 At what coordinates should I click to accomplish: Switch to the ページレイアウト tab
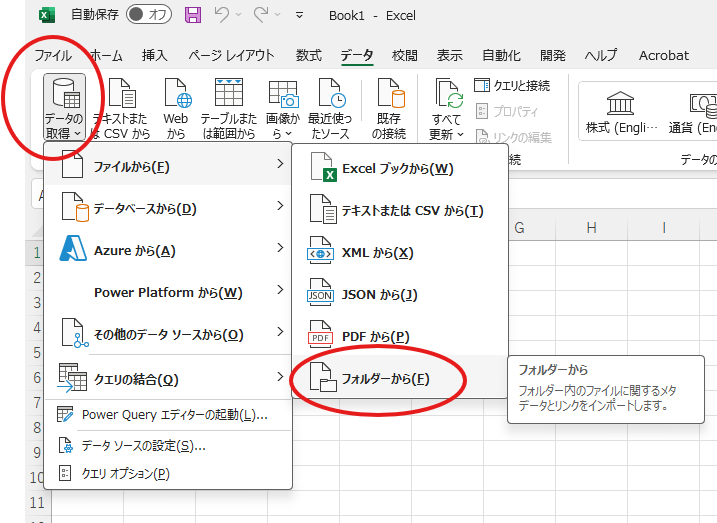[231, 56]
